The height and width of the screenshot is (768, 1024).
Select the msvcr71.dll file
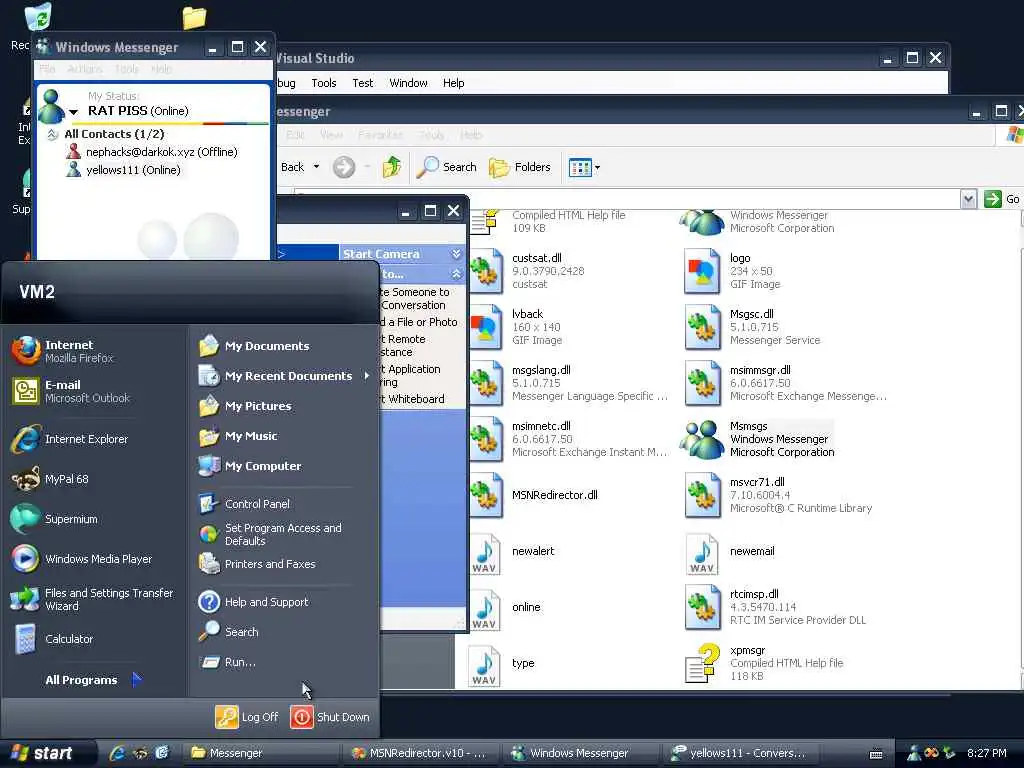pyautogui.click(x=778, y=495)
